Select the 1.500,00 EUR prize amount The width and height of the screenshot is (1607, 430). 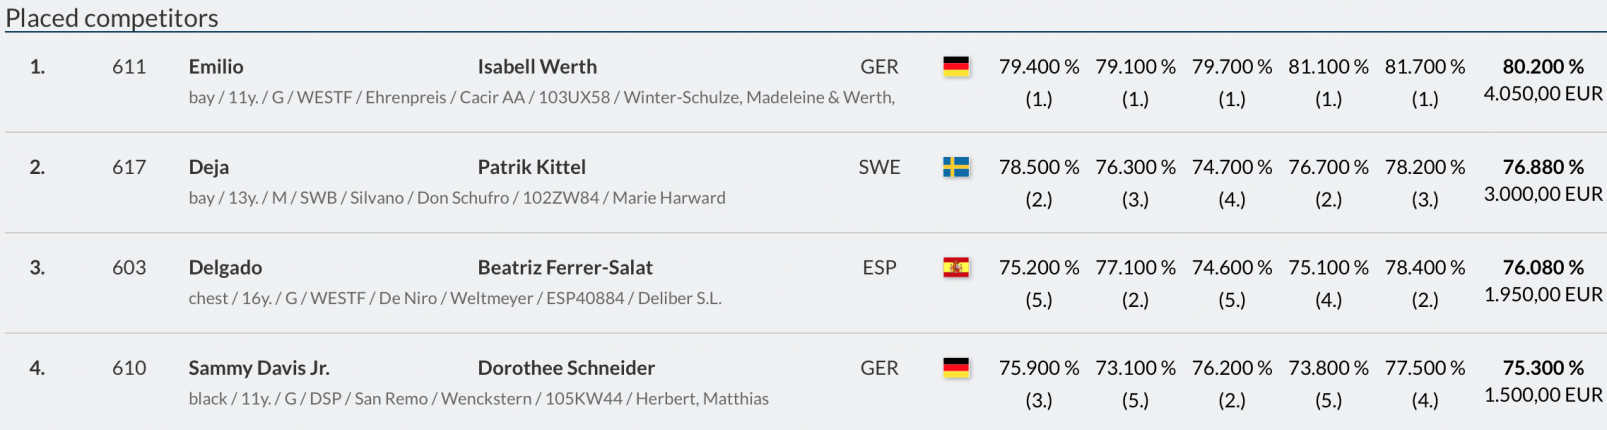1543,395
